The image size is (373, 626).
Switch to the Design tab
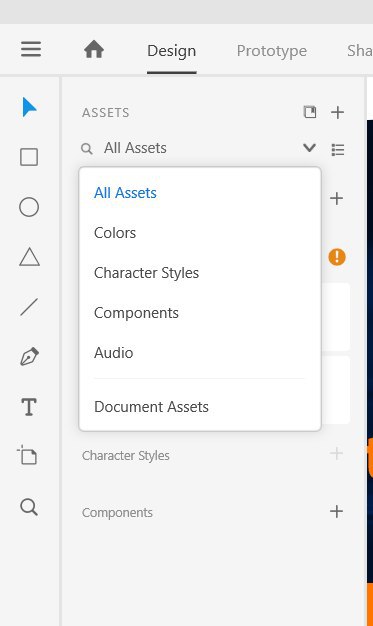172,51
